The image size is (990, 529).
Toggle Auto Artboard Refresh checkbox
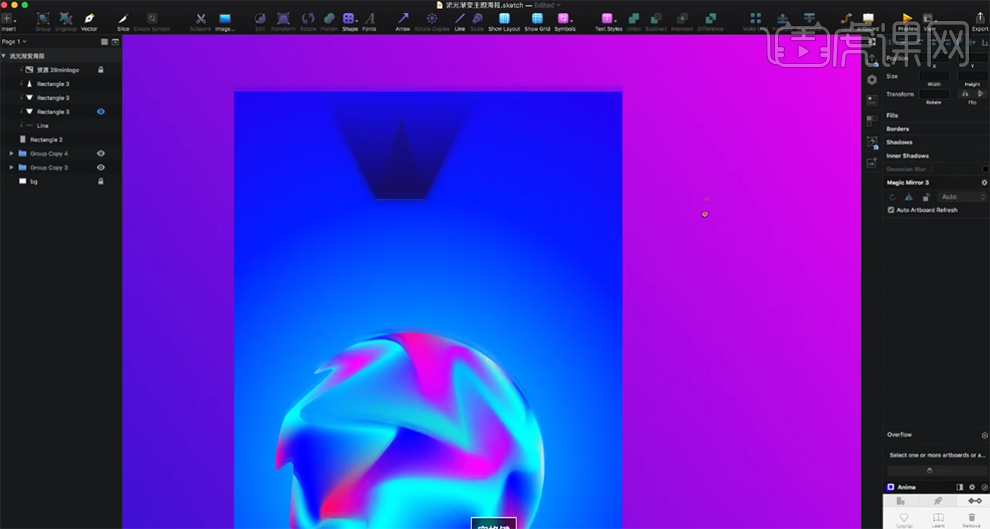pos(891,210)
